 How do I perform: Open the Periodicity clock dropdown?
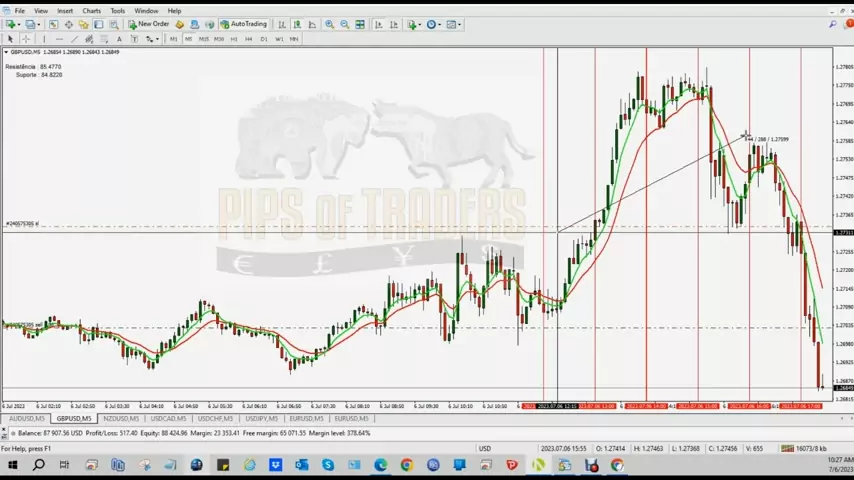[x=438, y=24]
